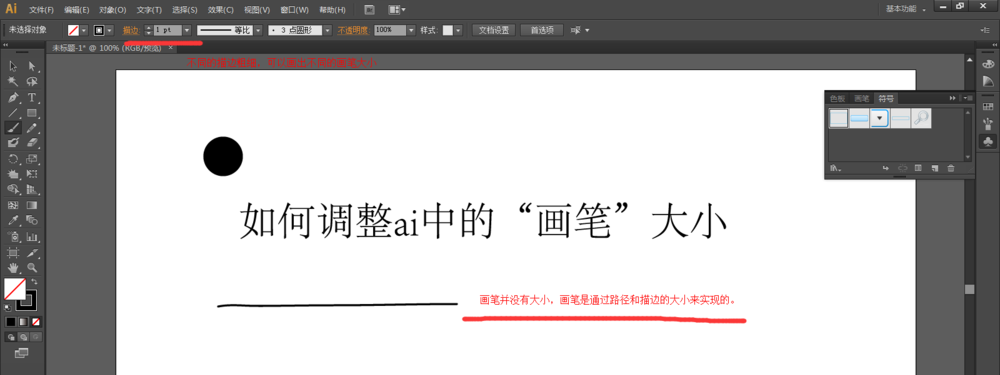Select the Line Segment tool

pos(13,113)
